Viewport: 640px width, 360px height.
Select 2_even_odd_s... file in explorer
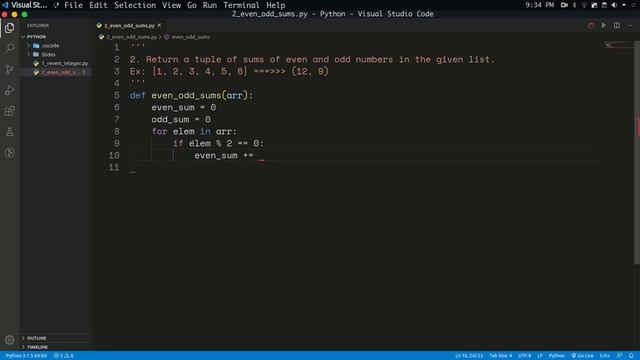(x=58, y=72)
